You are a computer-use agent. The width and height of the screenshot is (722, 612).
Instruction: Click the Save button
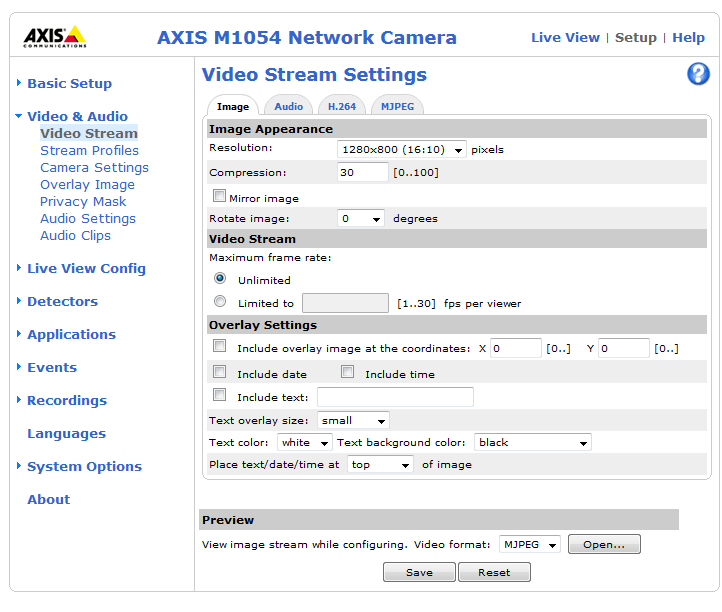(419, 572)
